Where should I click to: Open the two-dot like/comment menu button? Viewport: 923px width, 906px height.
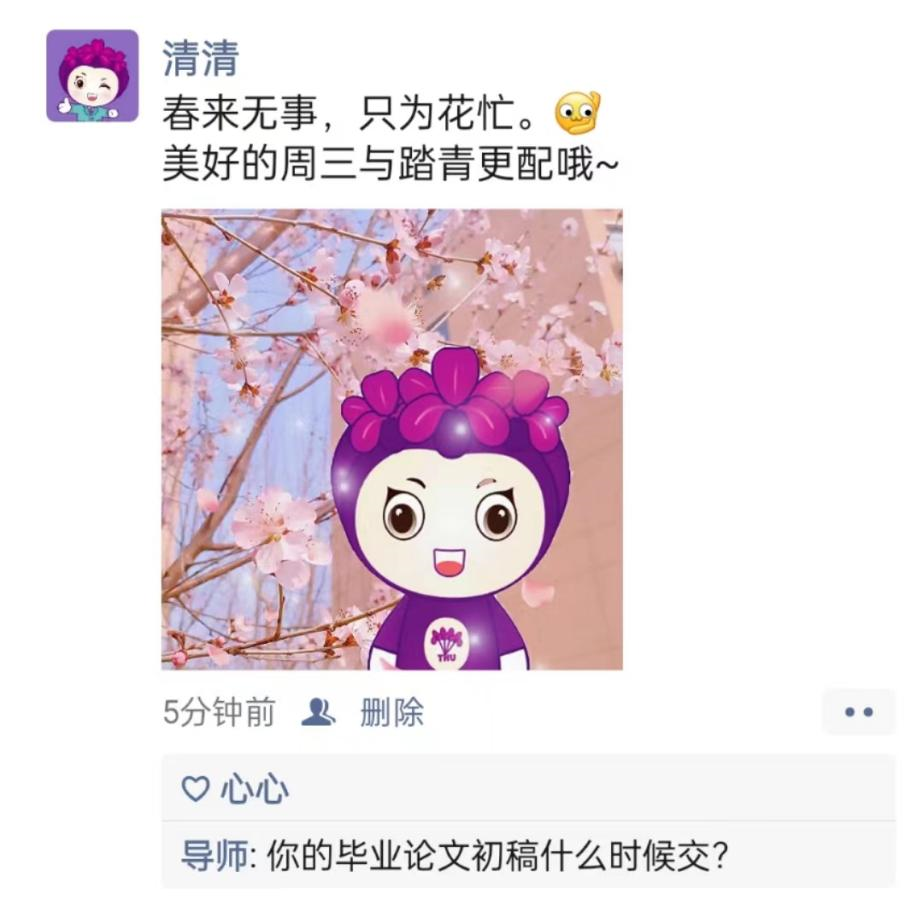(858, 712)
